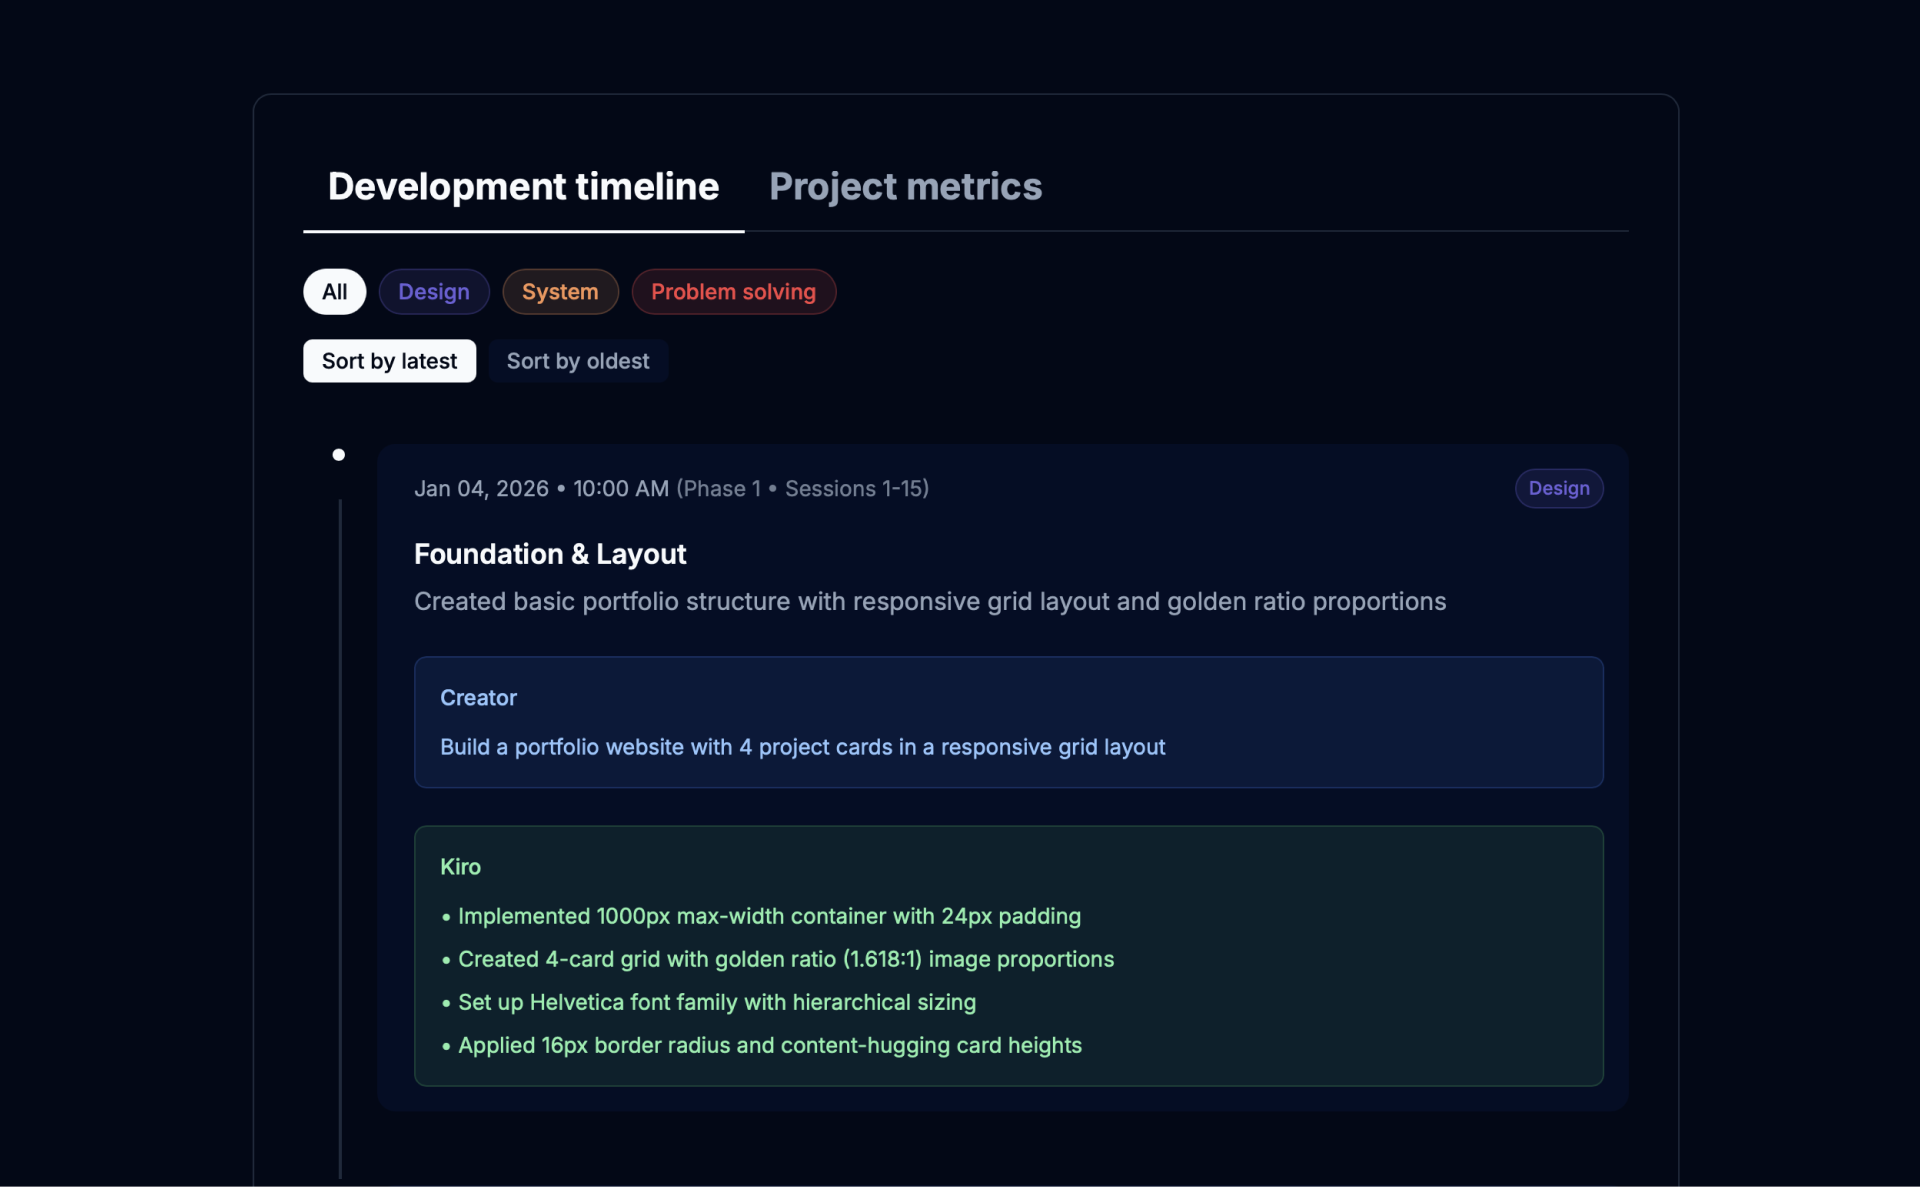Click the Foundation & Layout title
This screenshot has width=1920, height=1187.
[550, 554]
